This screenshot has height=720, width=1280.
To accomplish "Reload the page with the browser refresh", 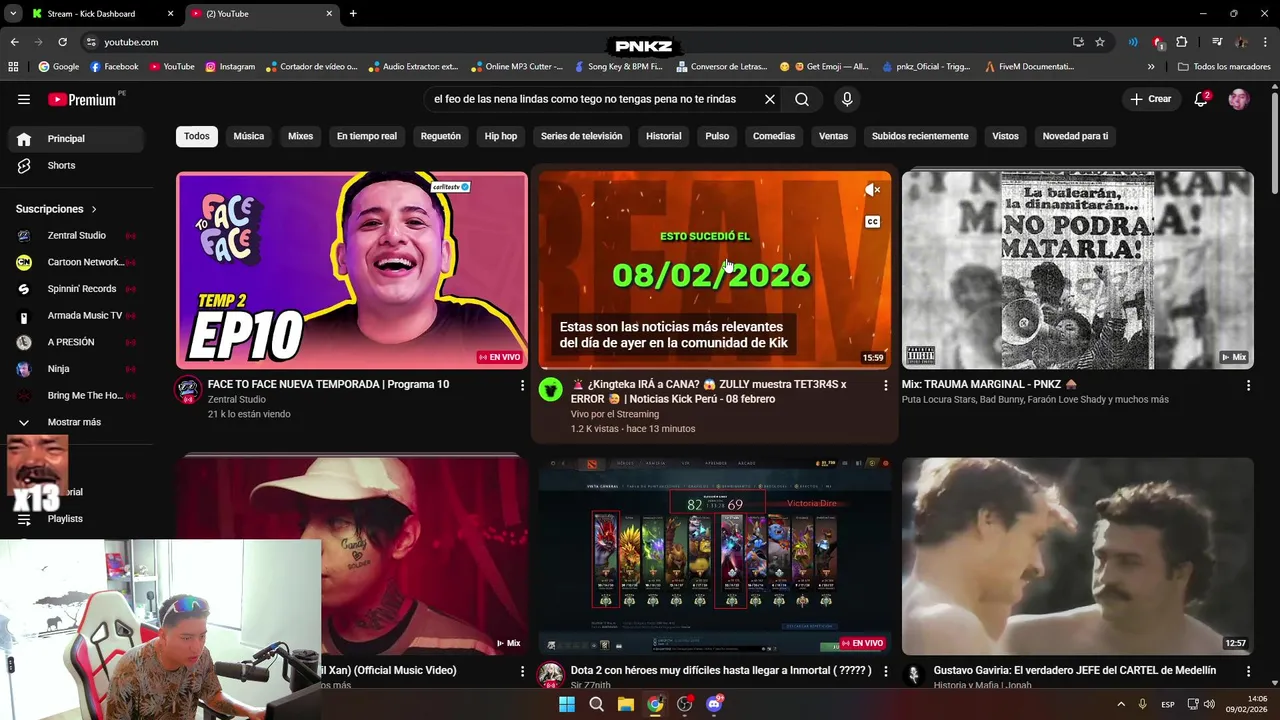I will point(62,42).
